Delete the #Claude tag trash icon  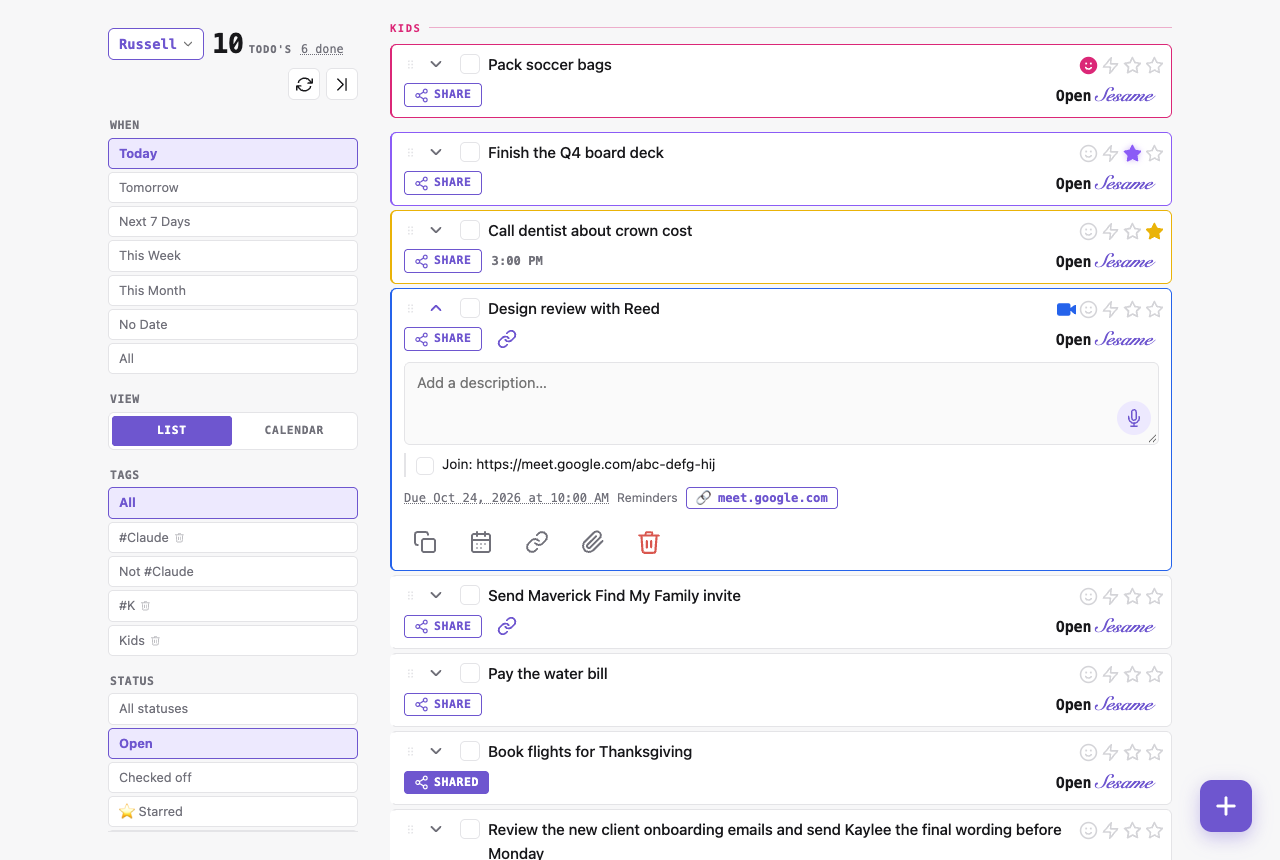click(x=180, y=538)
